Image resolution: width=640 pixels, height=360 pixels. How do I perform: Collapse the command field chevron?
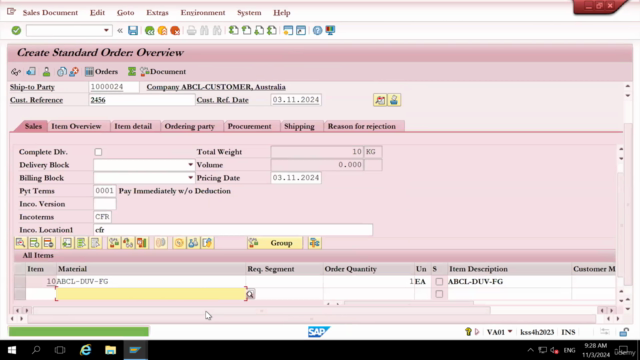pyautogui.click(x=120, y=31)
